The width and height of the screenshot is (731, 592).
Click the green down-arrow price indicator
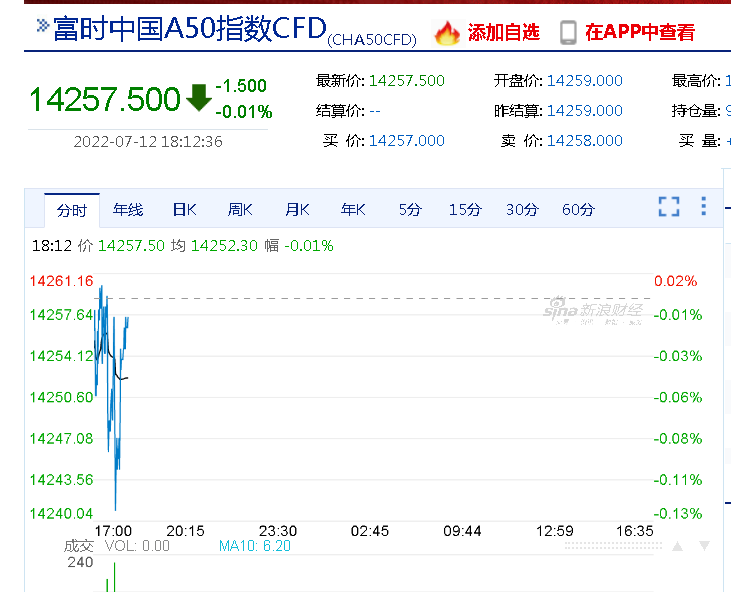pyautogui.click(x=199, y=97)
